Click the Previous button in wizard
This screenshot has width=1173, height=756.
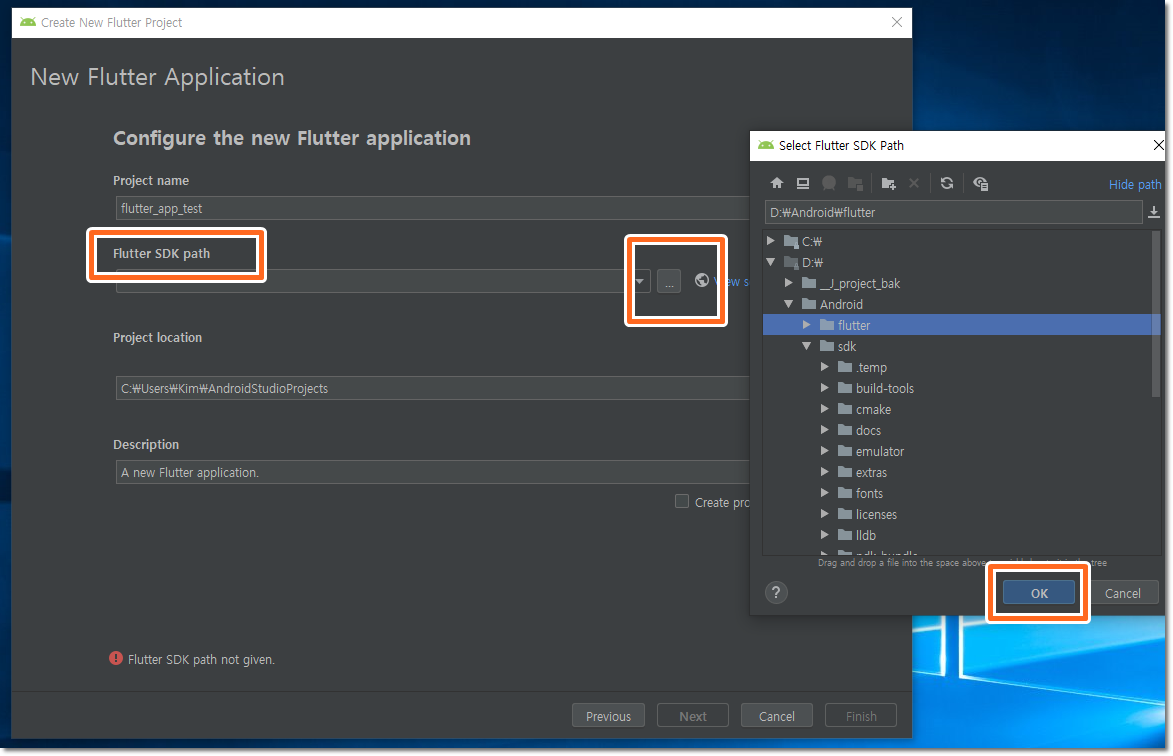pos(608,716)
